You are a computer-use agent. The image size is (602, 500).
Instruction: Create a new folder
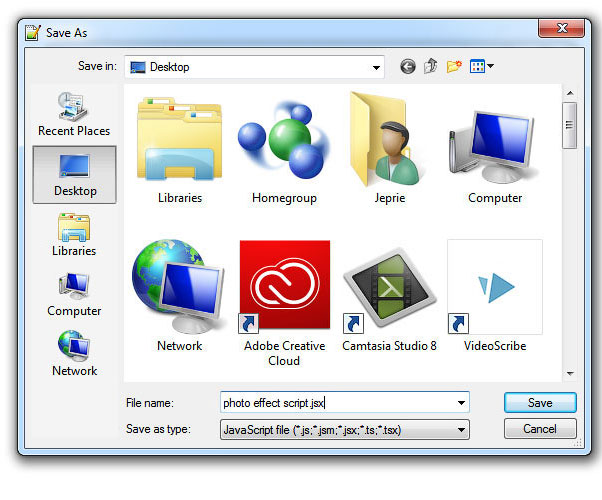pos(454,66)
